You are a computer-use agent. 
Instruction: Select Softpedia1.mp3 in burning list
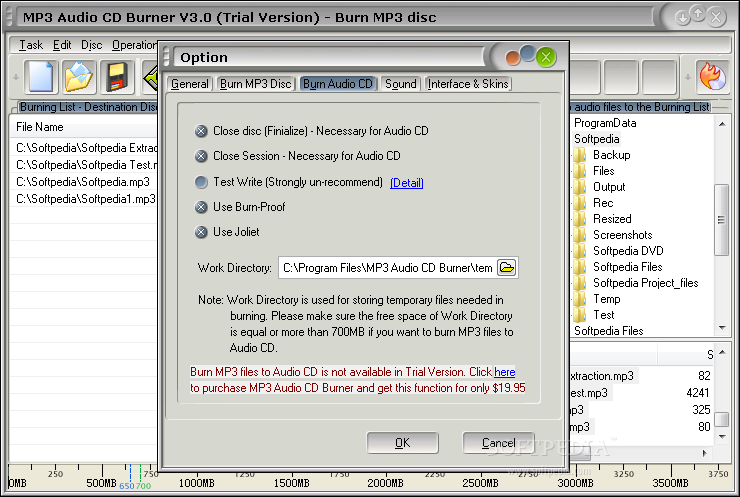83,199
